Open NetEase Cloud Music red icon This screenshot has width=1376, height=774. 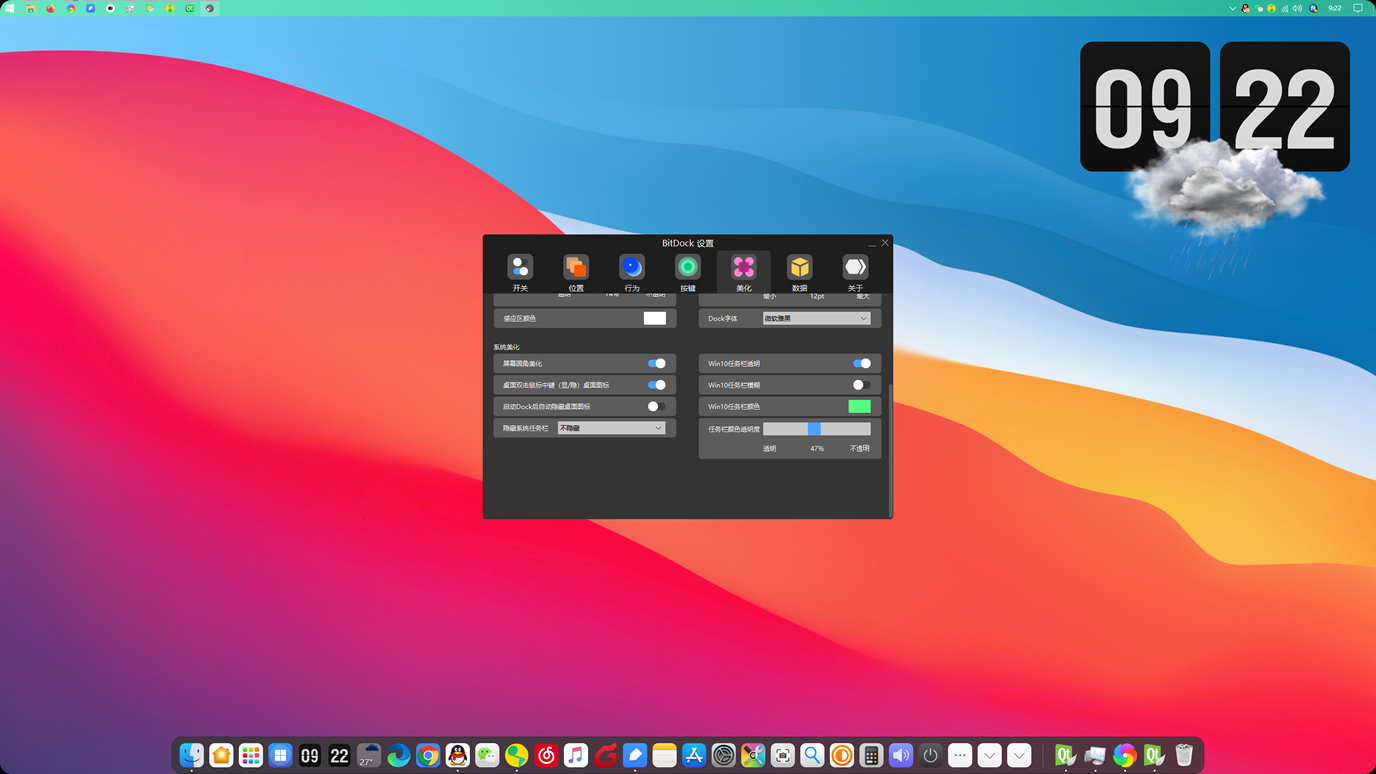(x=546, y=755)
